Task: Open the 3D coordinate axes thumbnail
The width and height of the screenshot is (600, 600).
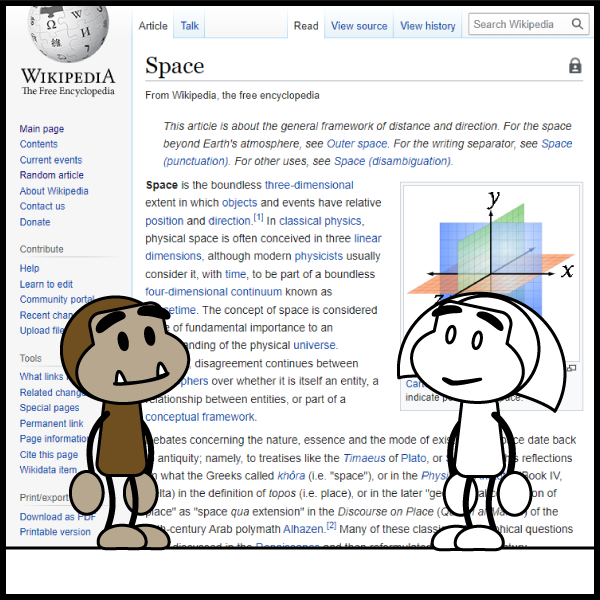Action: point(491,249)
